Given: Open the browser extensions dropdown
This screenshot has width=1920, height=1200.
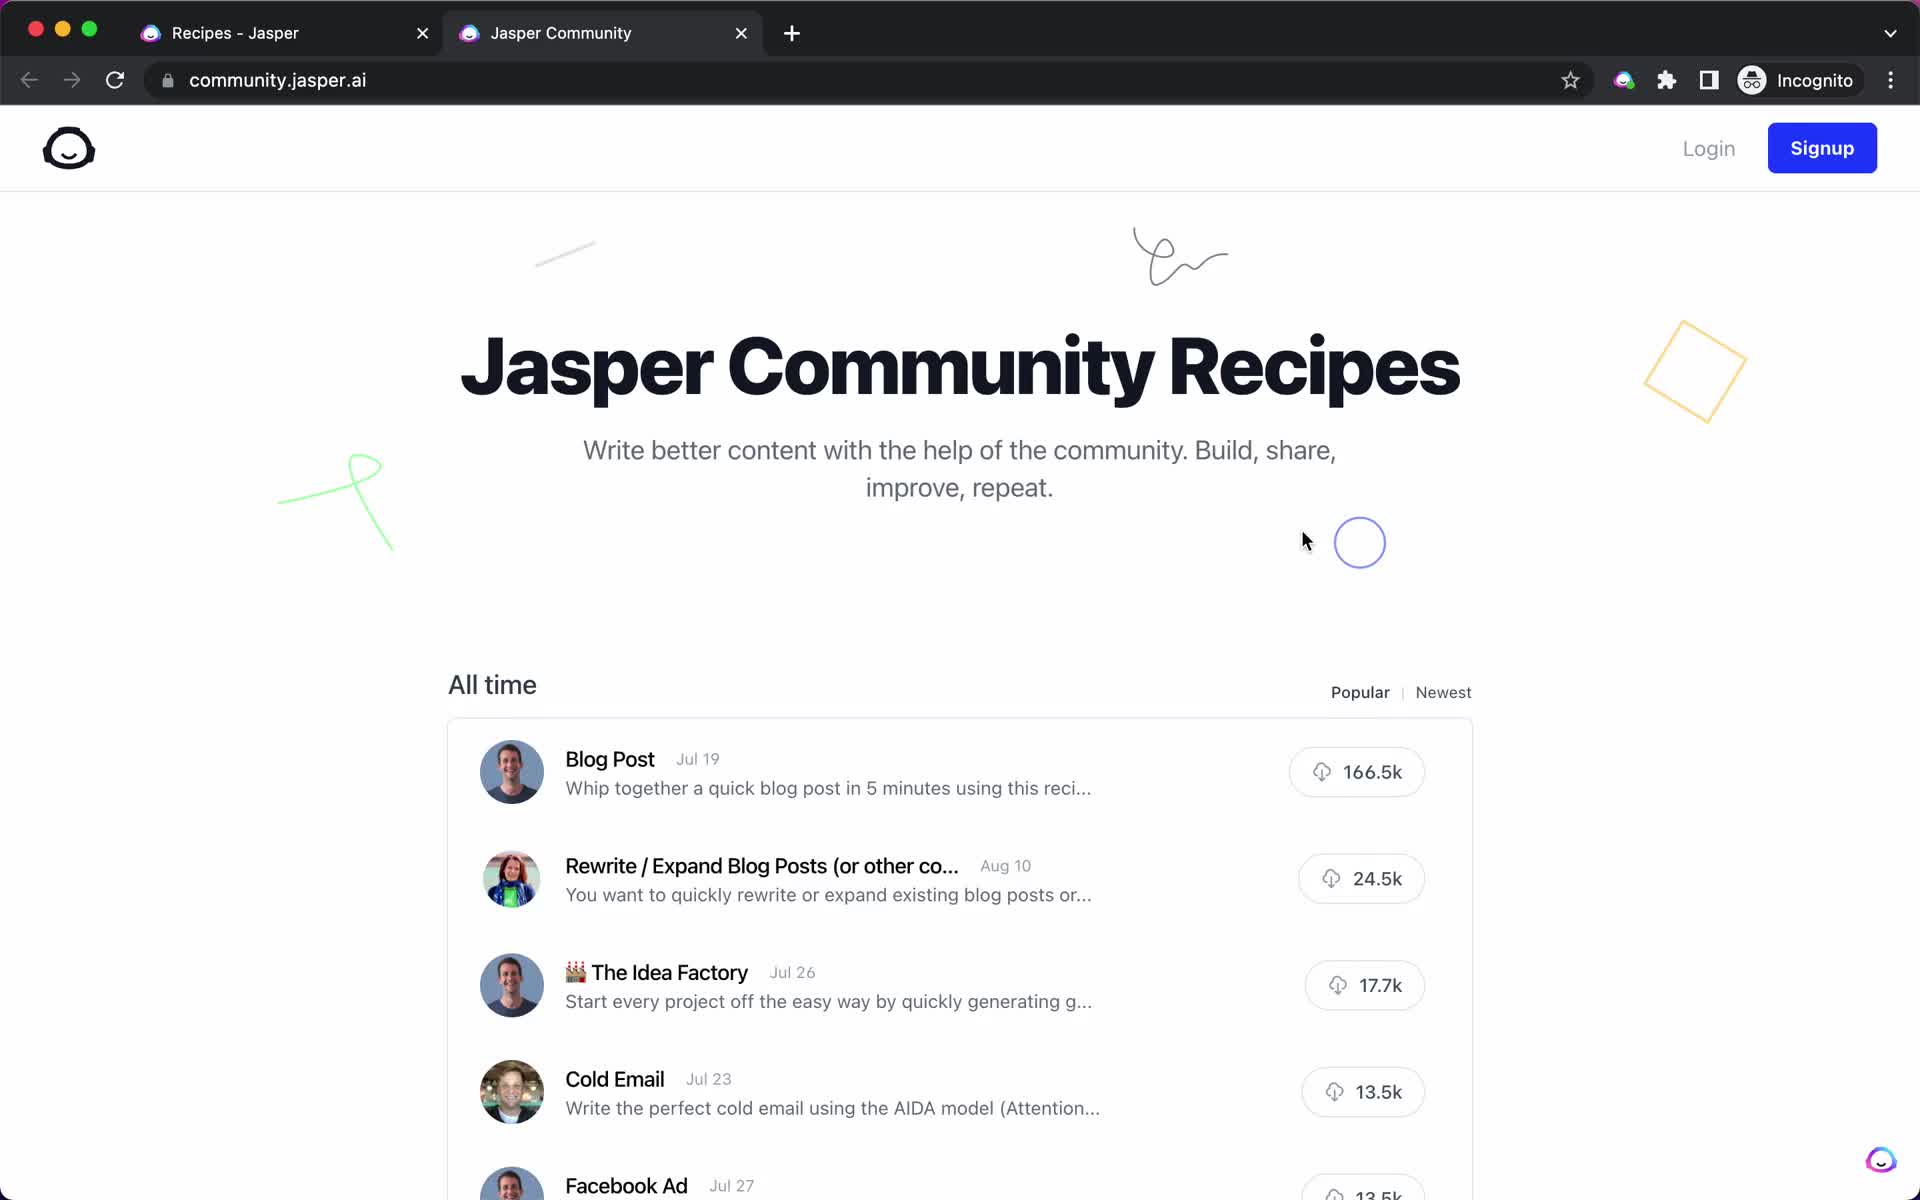Looking at the screenshot, I should tap(1667, 80).
